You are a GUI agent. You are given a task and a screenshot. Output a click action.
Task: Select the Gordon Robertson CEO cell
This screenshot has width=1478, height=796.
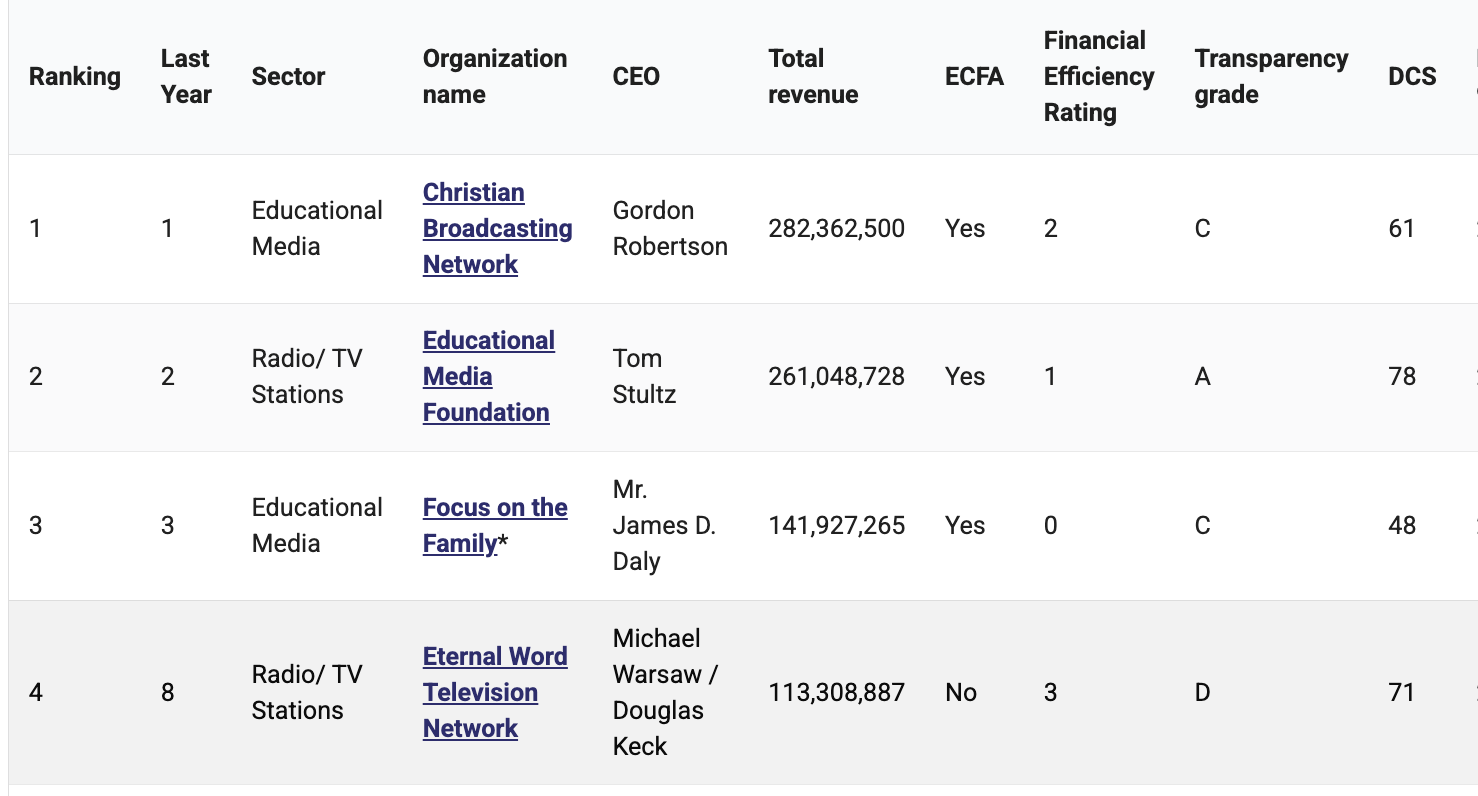pyautogui.click(x=670, y=228)
